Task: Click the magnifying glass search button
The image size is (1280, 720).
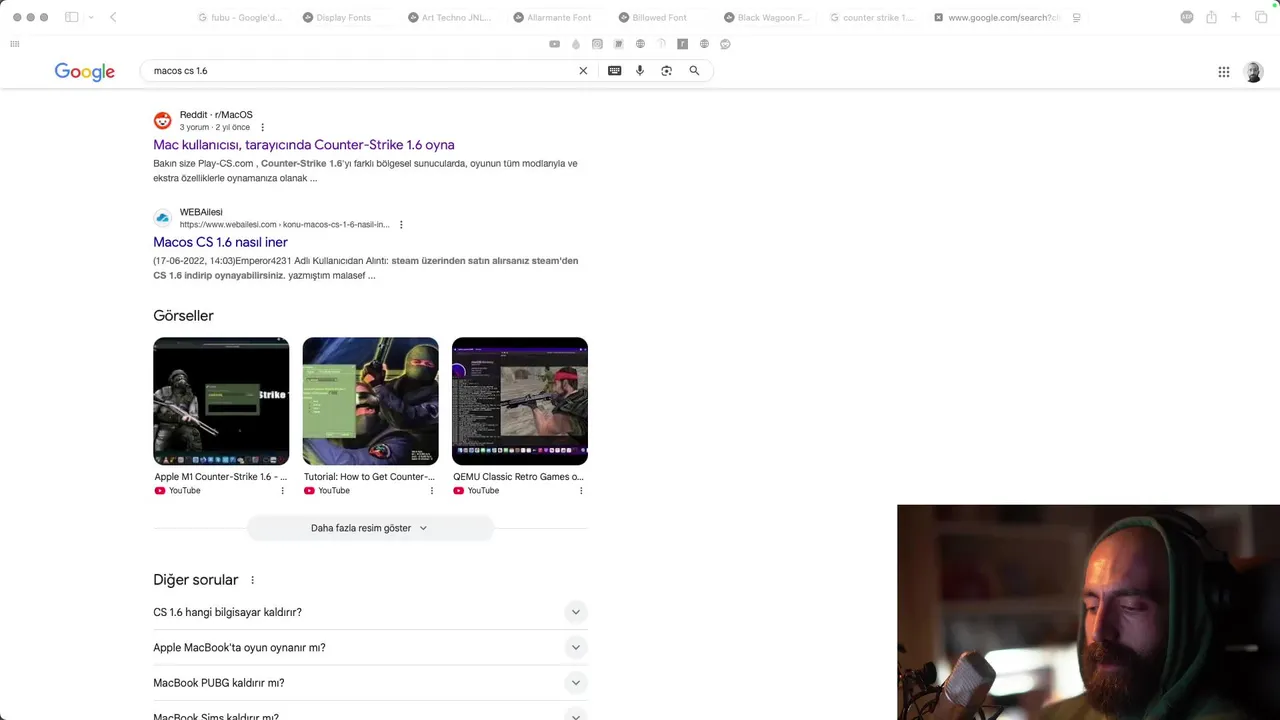Action: tap(694, 71)
